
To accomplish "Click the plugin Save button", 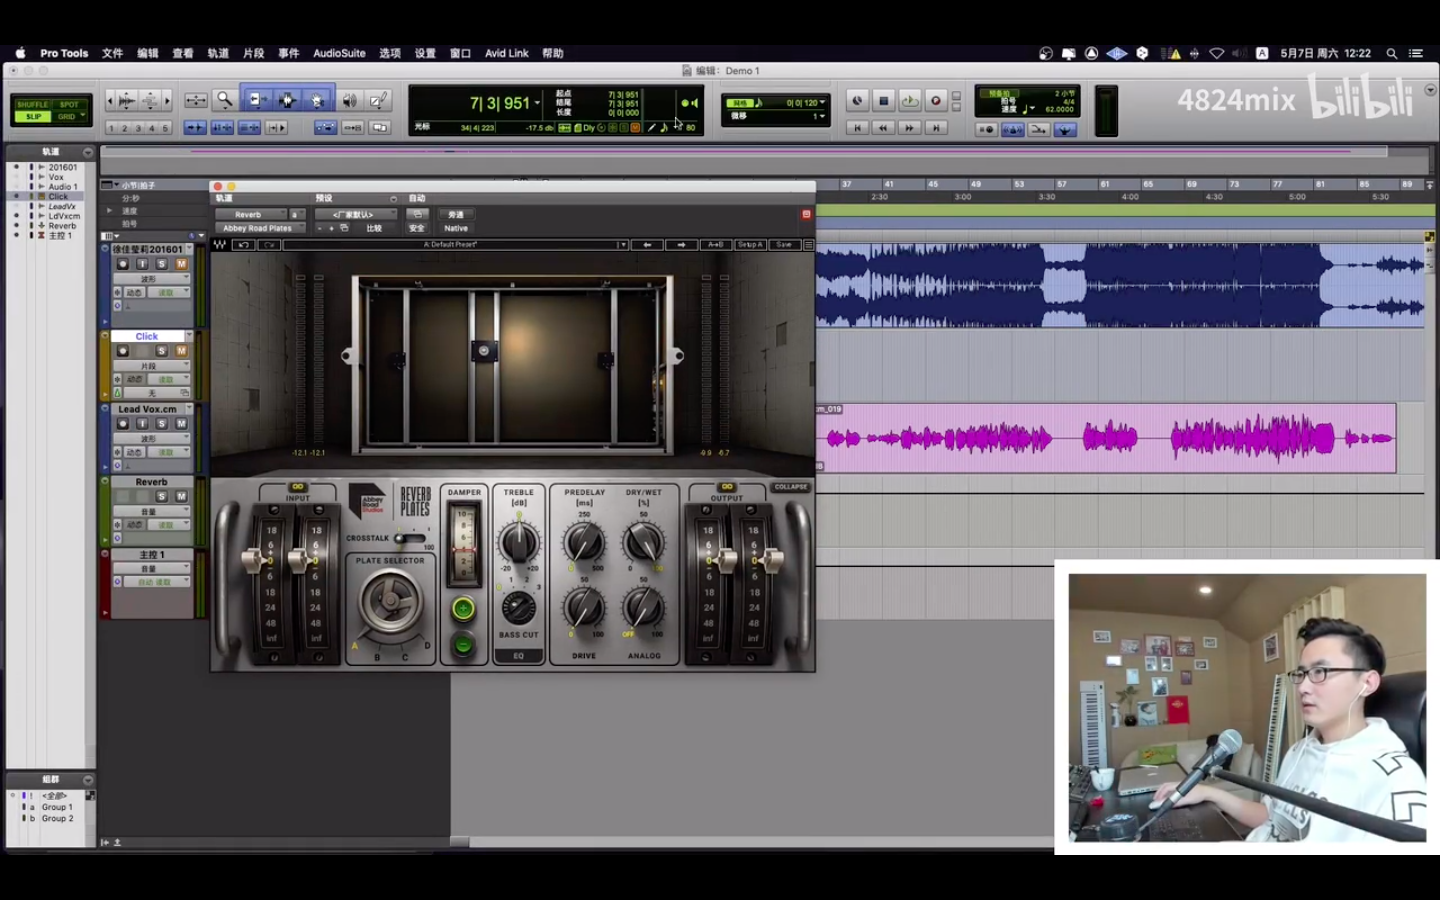I will pos(784,244).
